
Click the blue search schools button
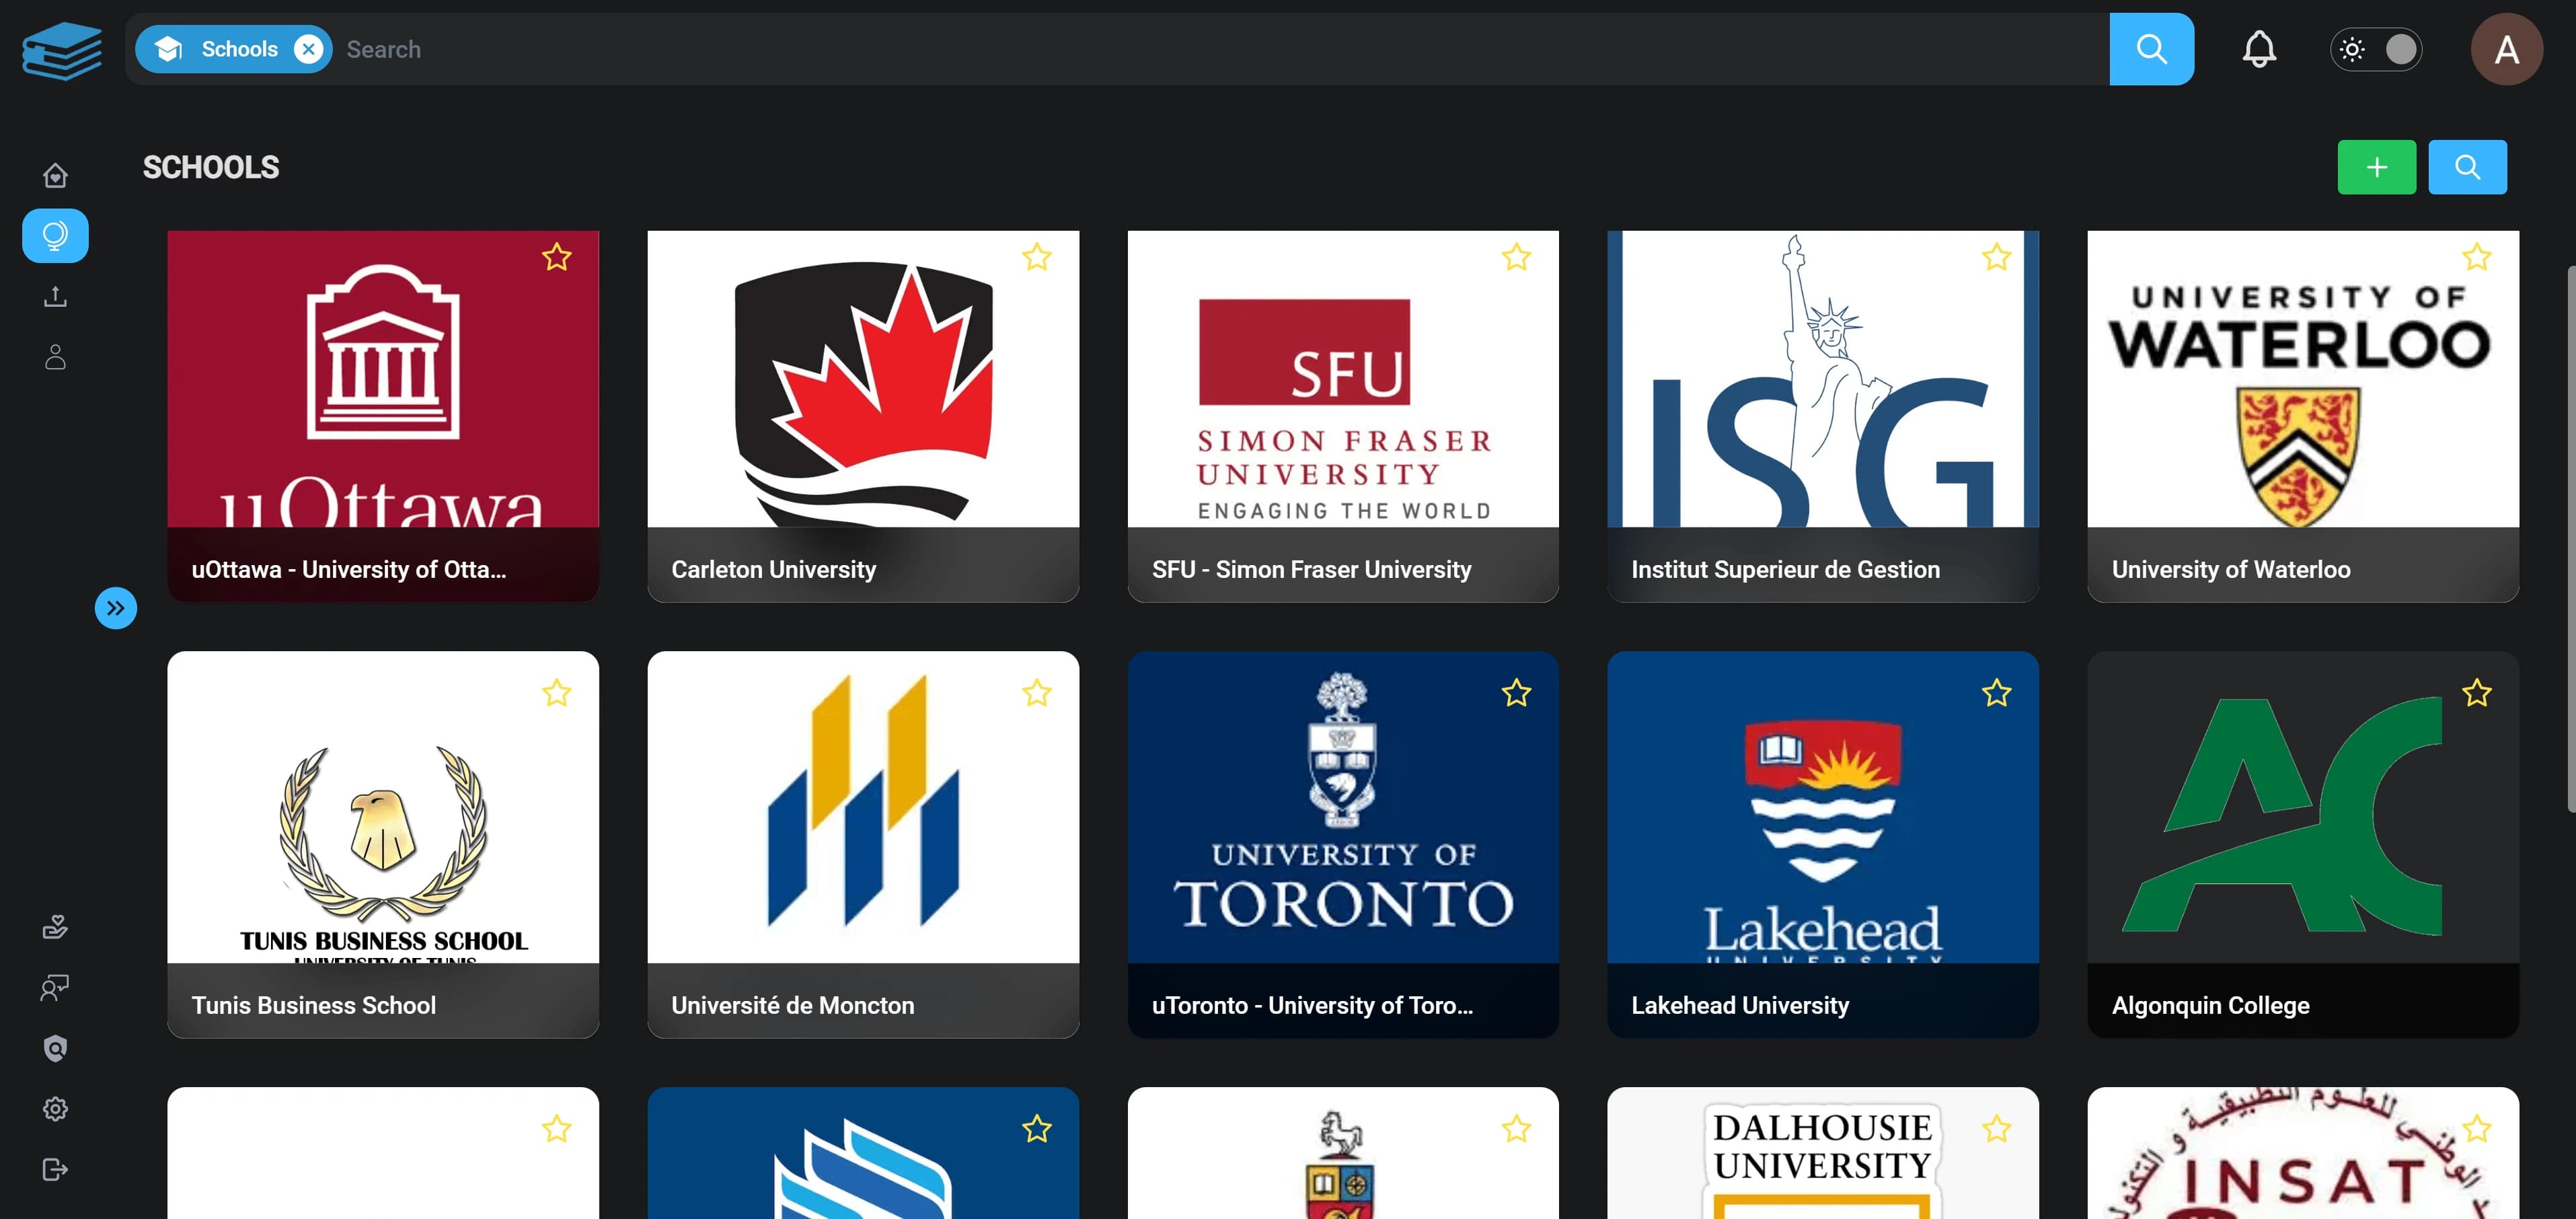(2467, 167)
